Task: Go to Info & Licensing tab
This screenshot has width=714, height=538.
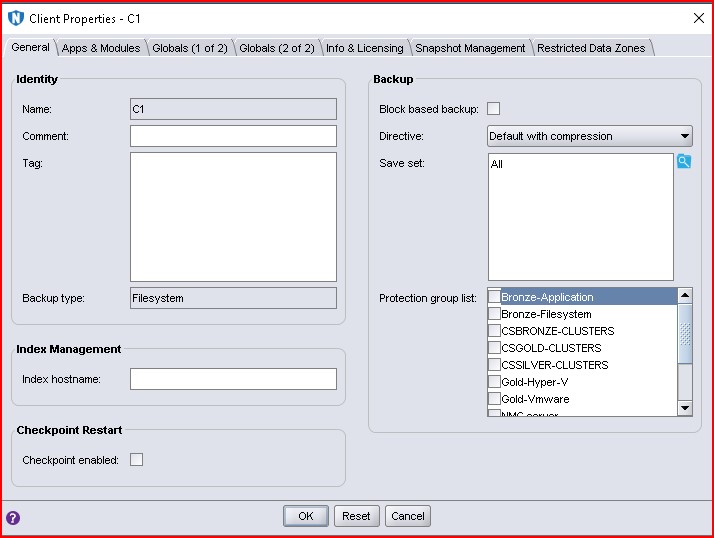Action: pos(365,48)
